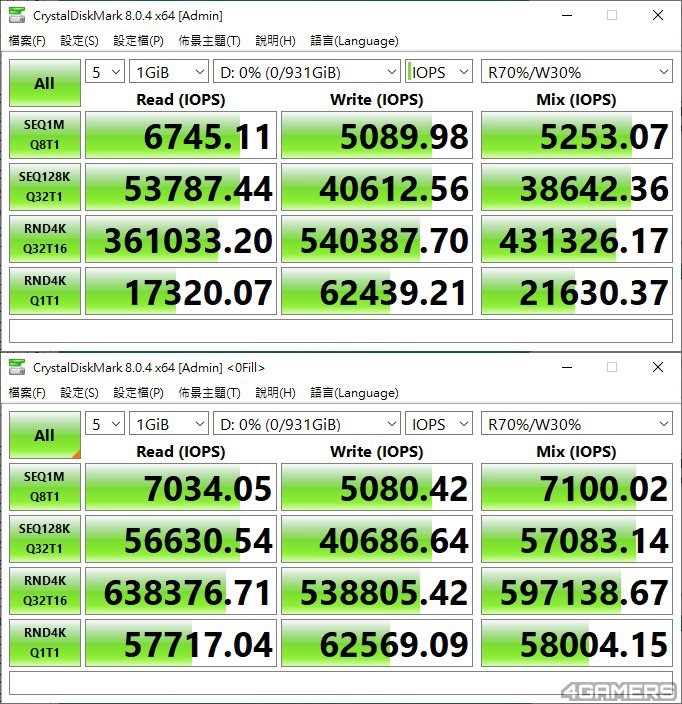Open 語言(Language) menu in 0Fill window
Viewport: 682px width, 704px height.
(x=354, y=393)
